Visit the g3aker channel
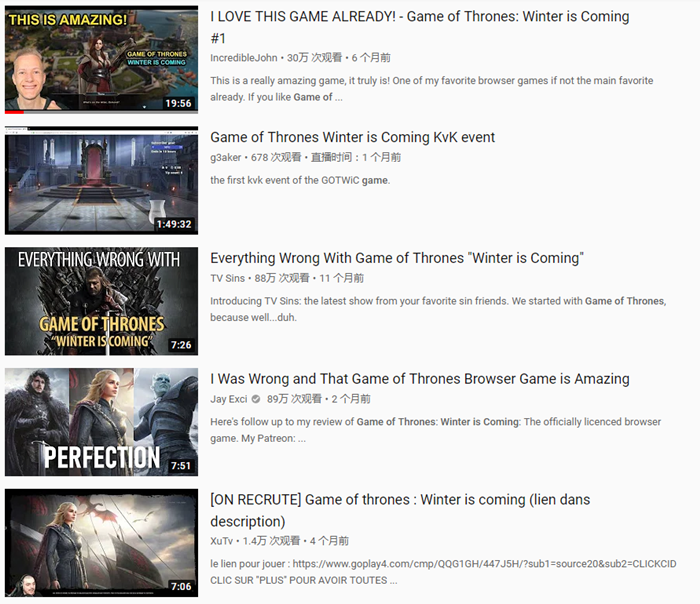The image size is (700, 604). tap(225, 158)
